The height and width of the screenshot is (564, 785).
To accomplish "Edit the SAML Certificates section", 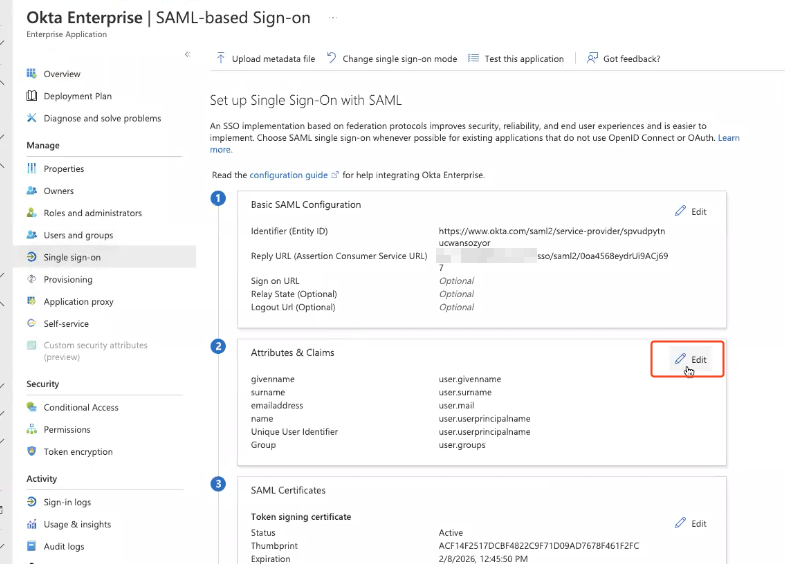I will (690, 523).
